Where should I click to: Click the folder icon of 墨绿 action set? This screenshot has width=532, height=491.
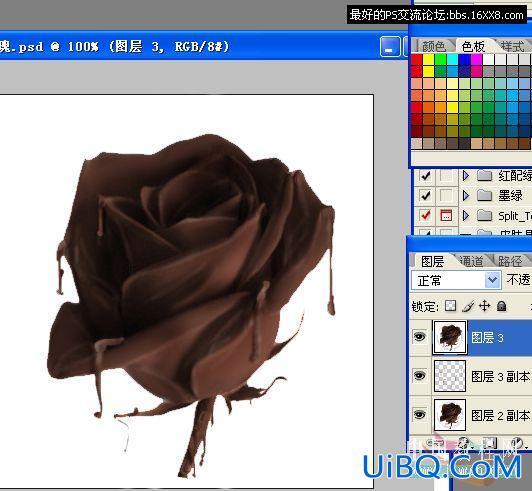484,195
